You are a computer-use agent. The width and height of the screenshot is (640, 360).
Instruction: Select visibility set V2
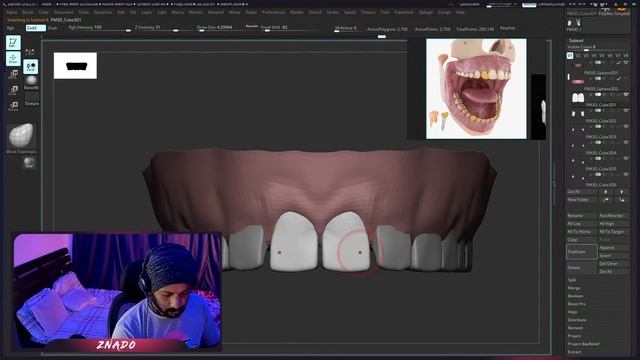click(578, 56)
